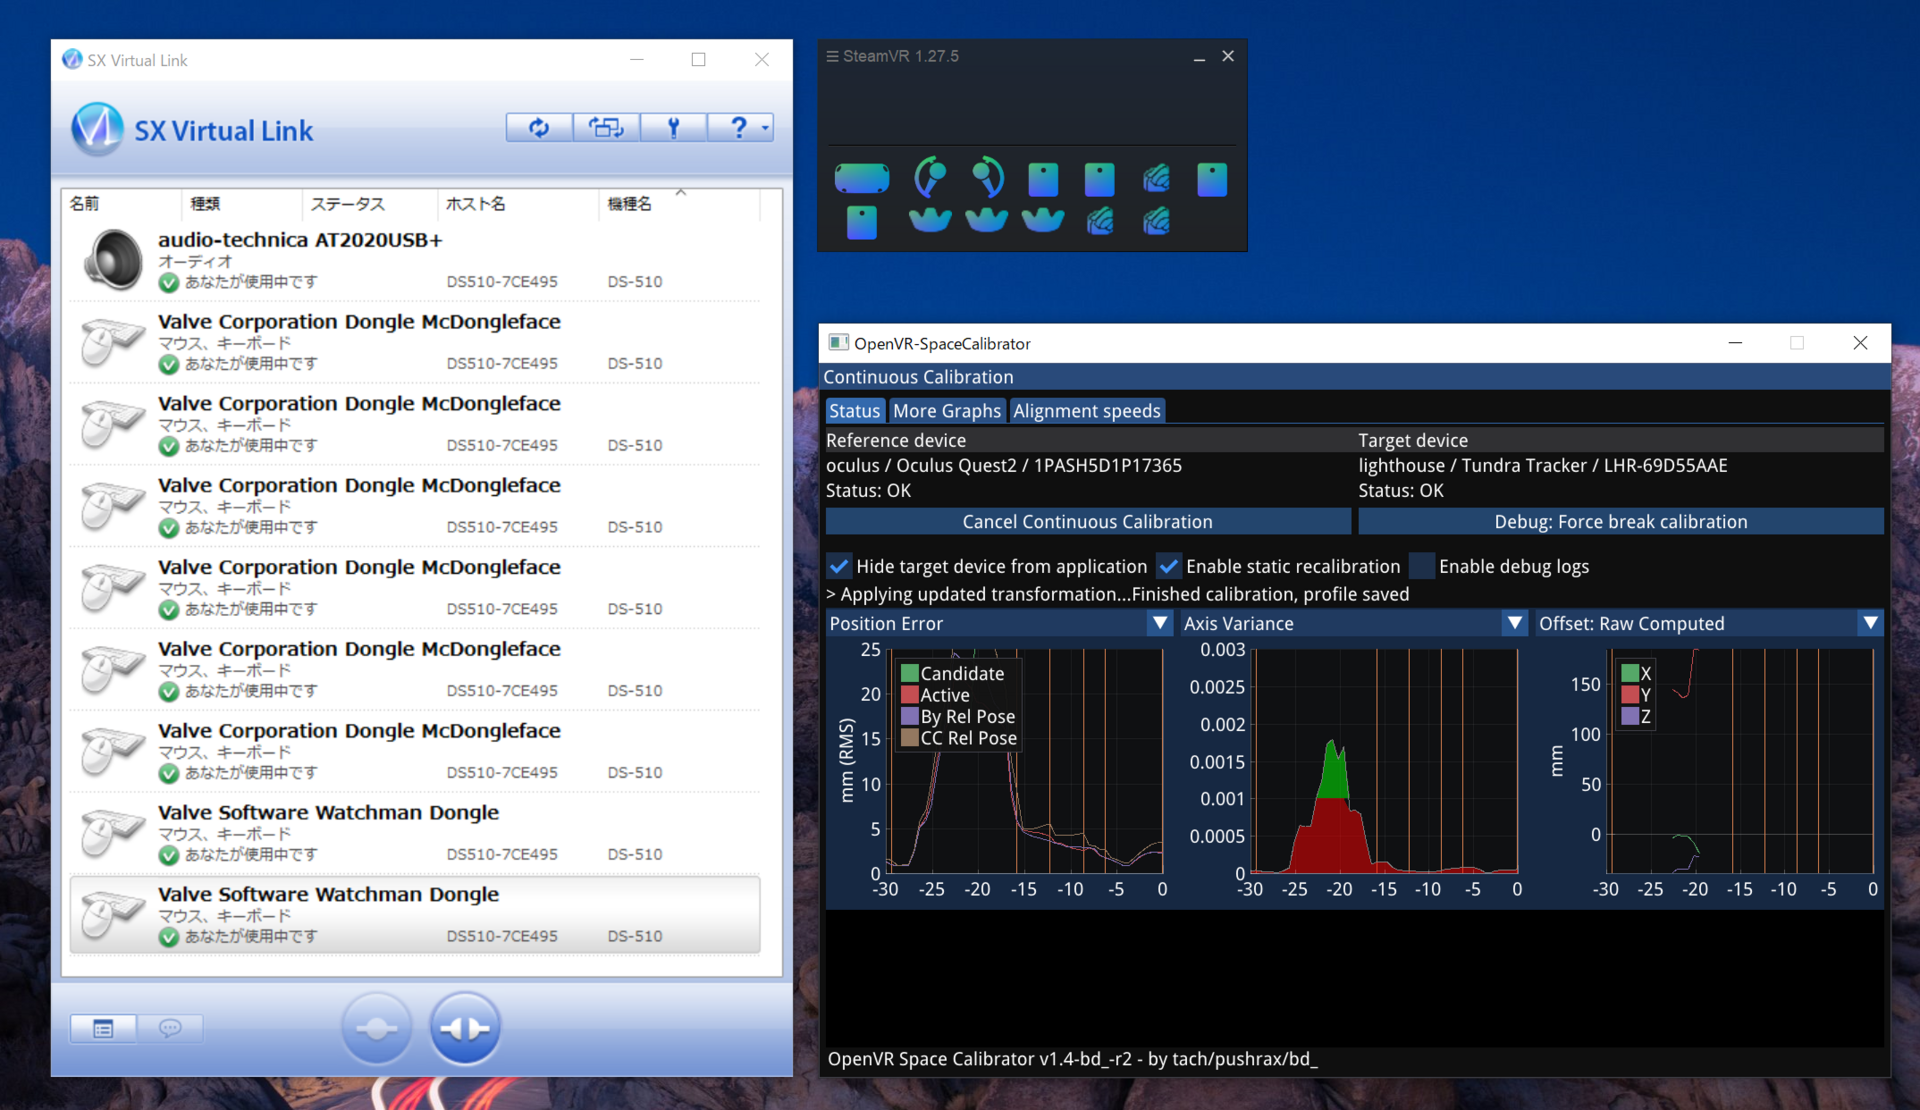Enable debug logs checkbox

tap(1421, 566)
